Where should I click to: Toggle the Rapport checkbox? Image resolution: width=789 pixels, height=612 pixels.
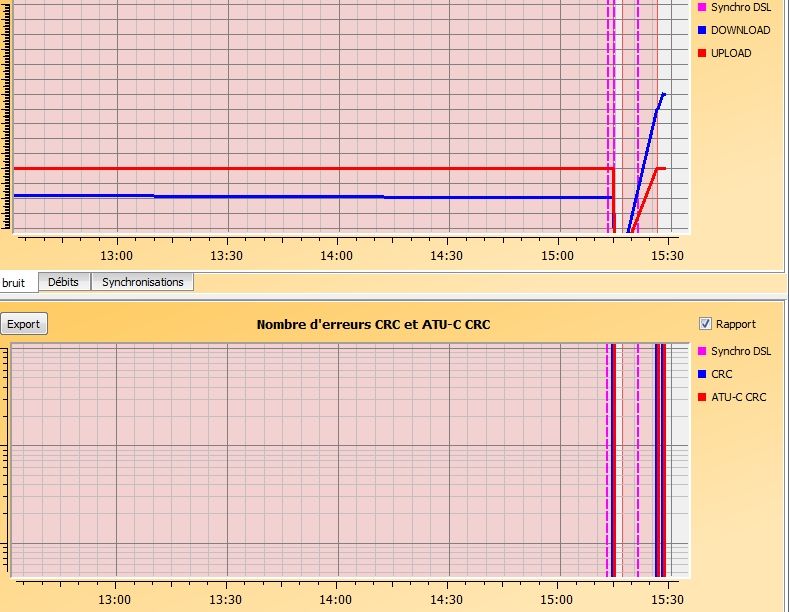706,324
